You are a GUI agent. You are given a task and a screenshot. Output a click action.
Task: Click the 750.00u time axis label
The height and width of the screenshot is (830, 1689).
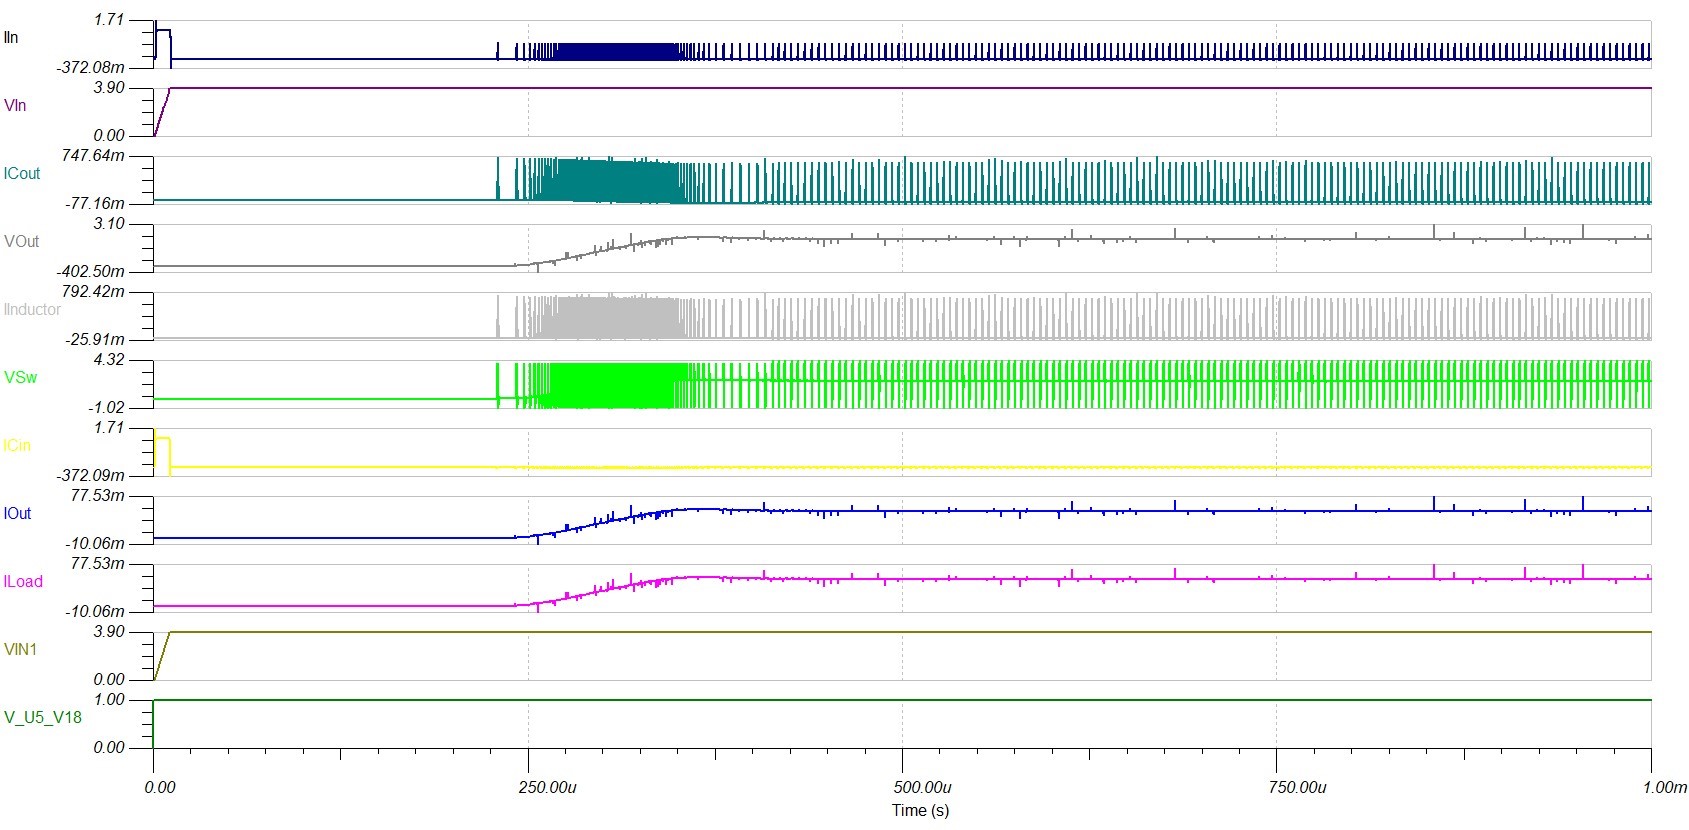1296,788
